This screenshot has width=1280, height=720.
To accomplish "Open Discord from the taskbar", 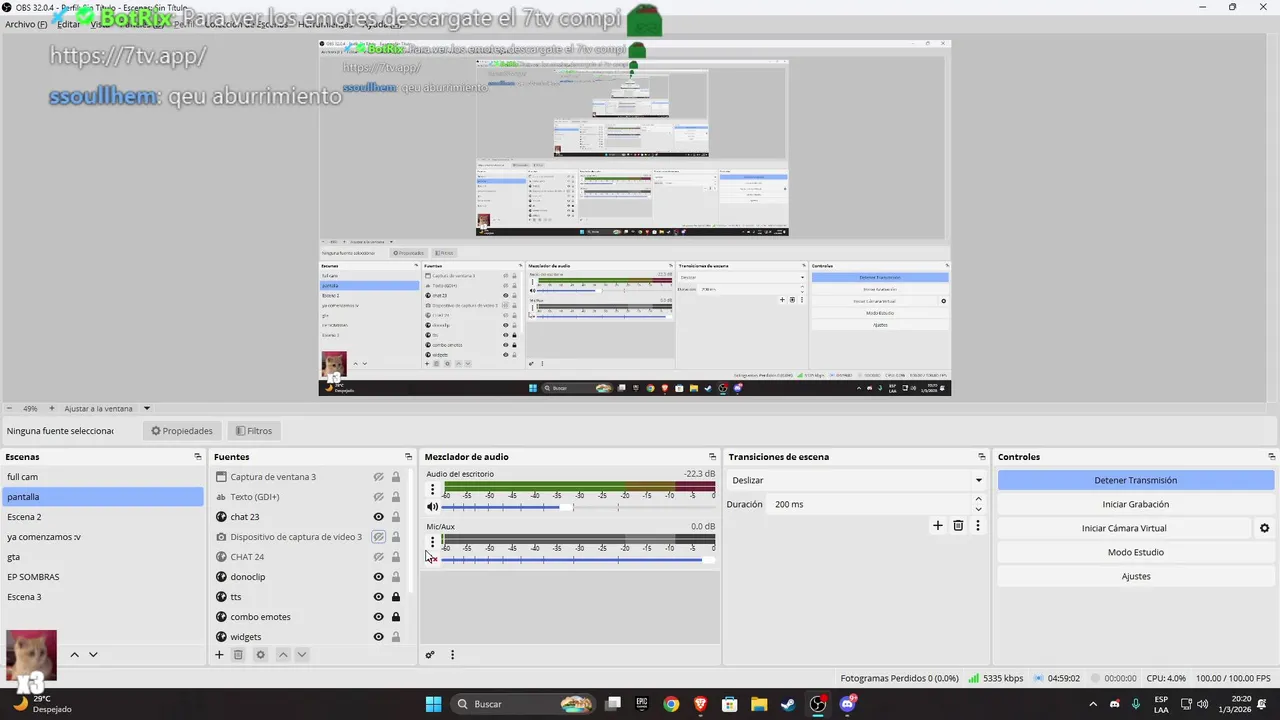I will [848, 704].
